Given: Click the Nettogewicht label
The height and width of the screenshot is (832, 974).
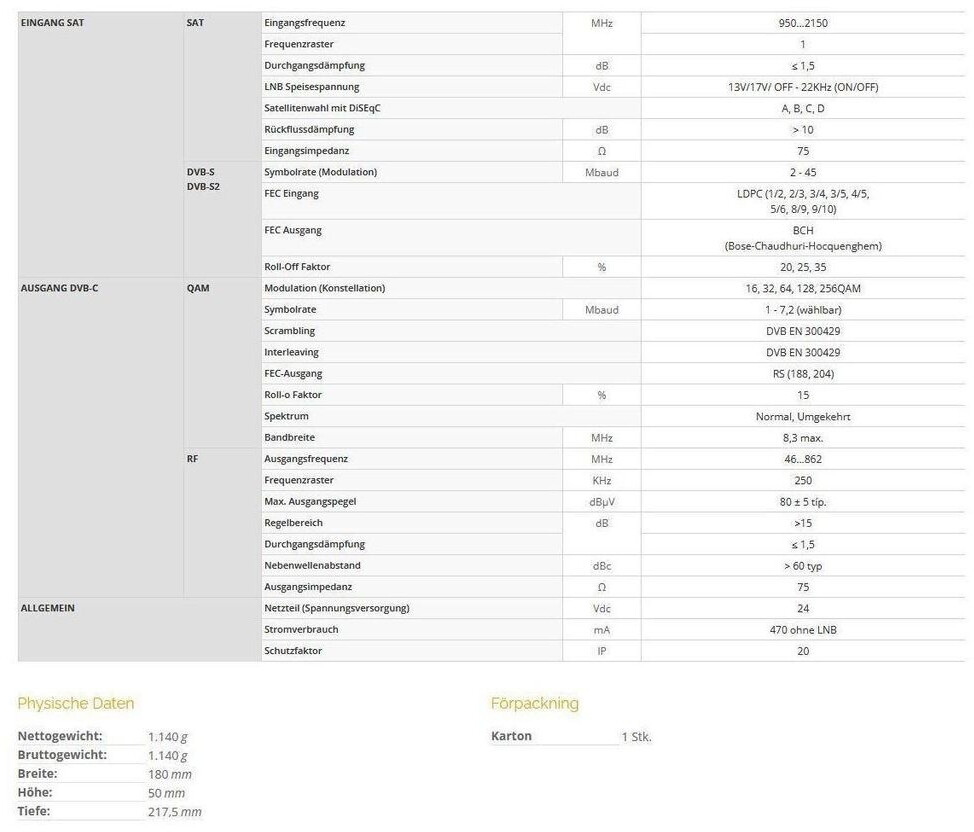Looking at the screenshot, I should (x=62, y=736).
